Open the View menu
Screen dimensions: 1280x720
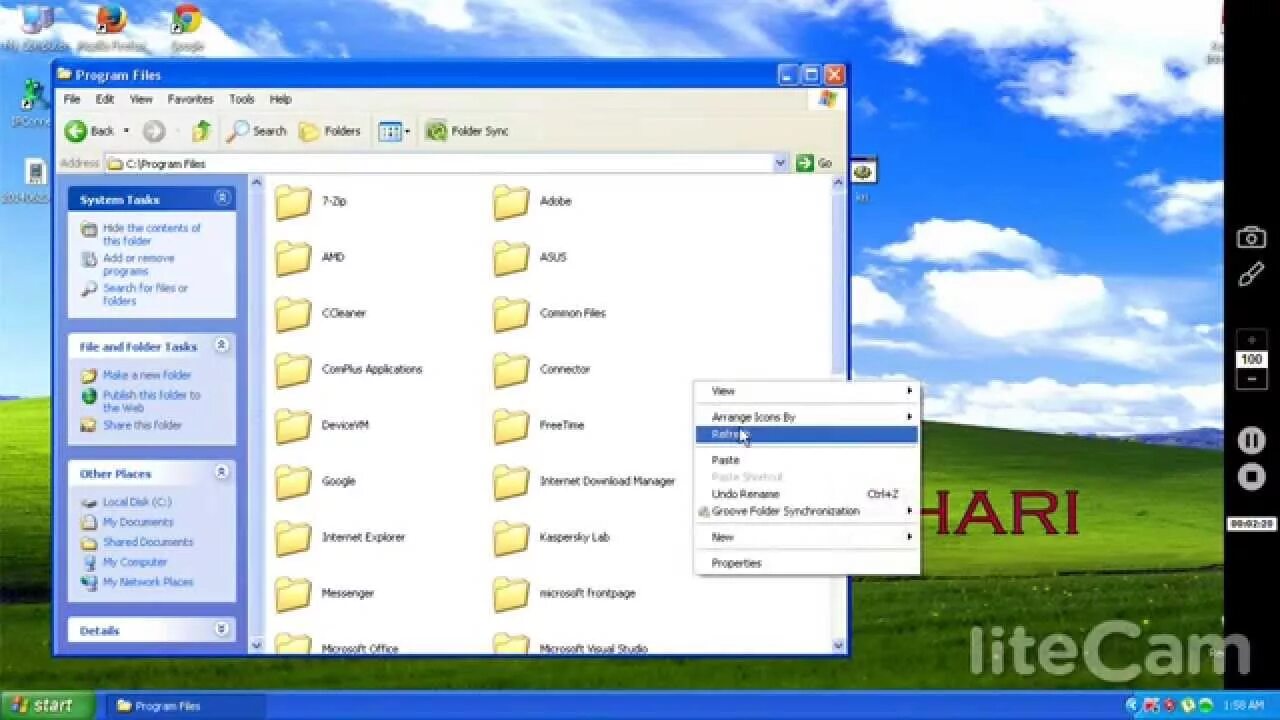(141, 99)
